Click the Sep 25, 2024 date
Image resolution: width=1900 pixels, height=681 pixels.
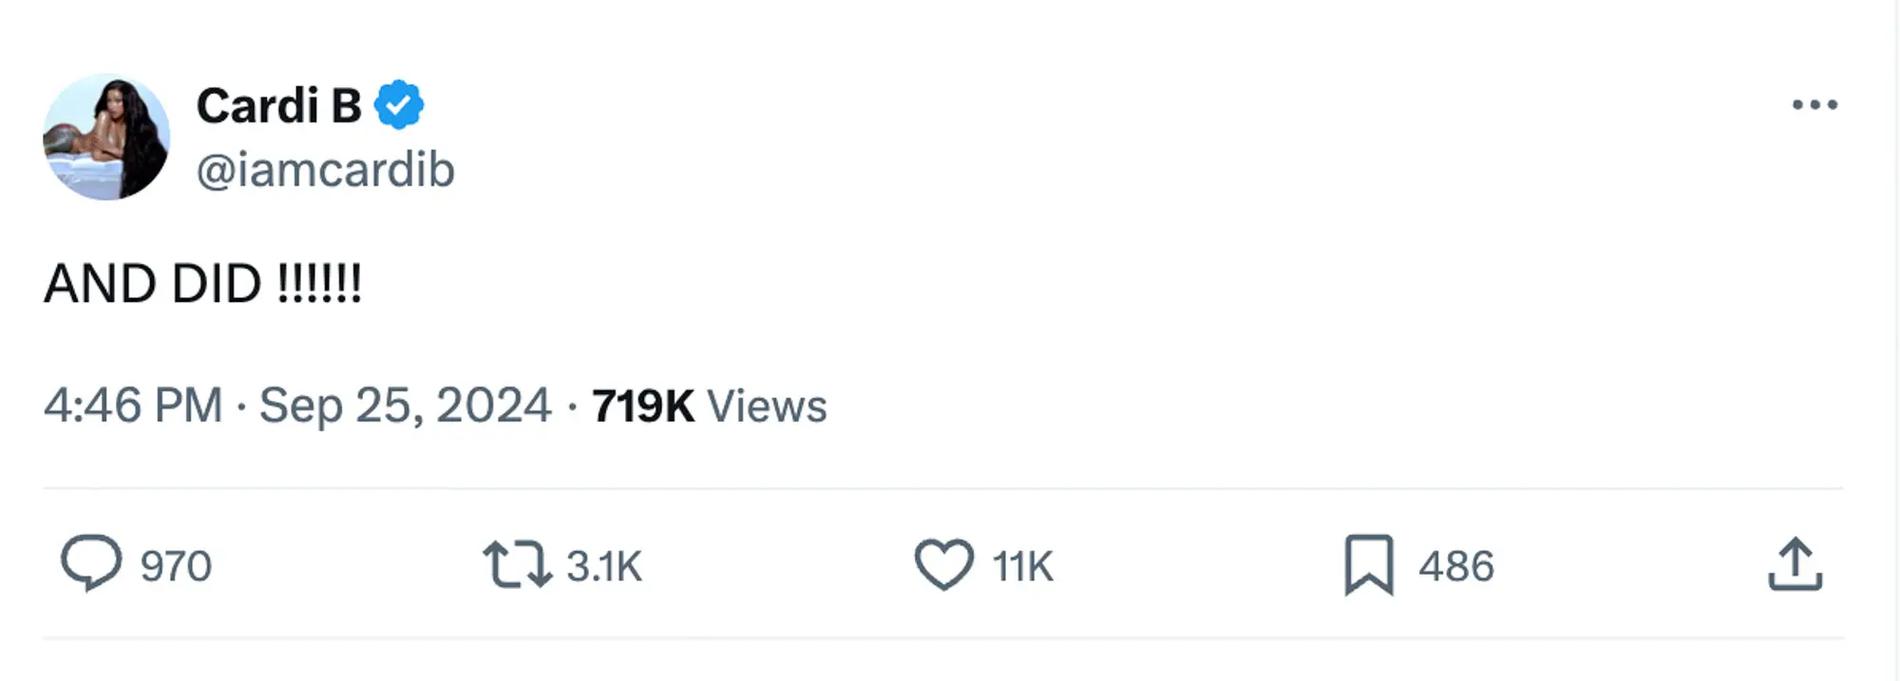coord(405,406)
